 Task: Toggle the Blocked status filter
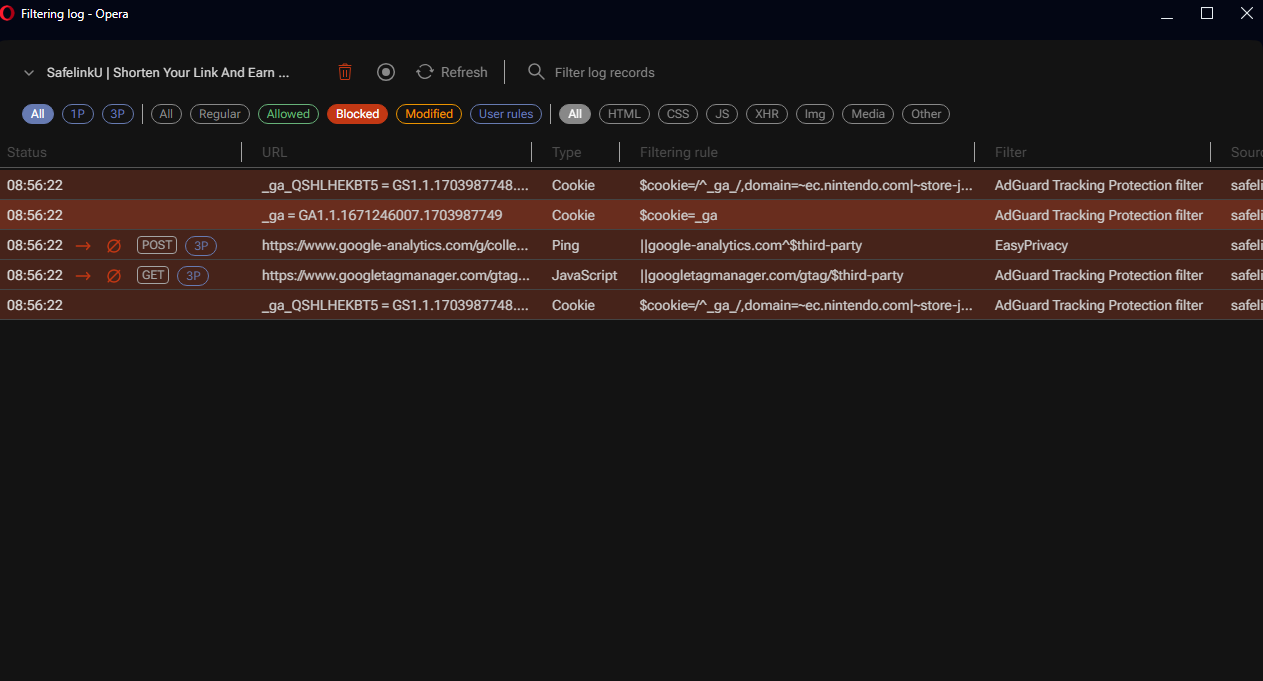357,114
